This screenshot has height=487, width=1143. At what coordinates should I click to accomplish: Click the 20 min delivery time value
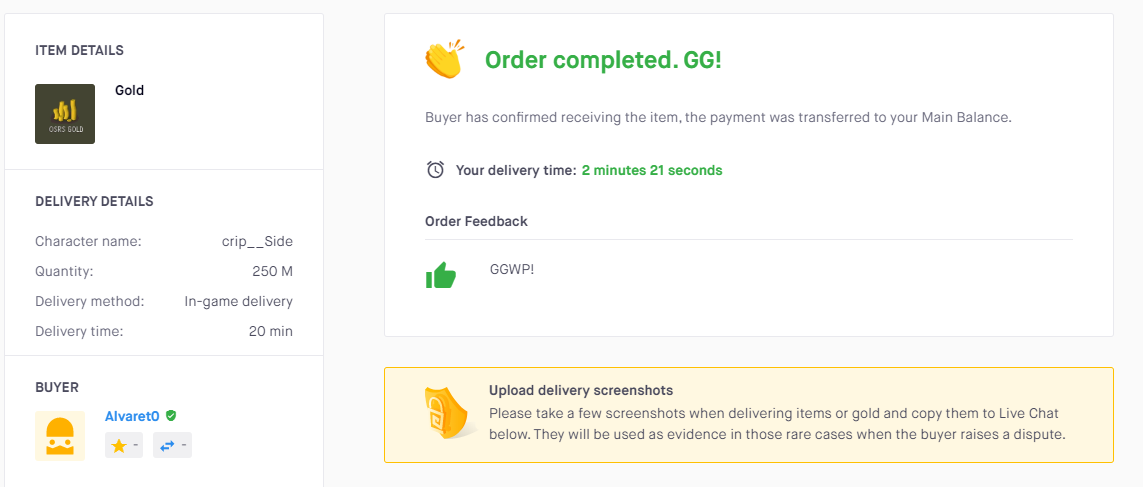click(x=270, y=331)
